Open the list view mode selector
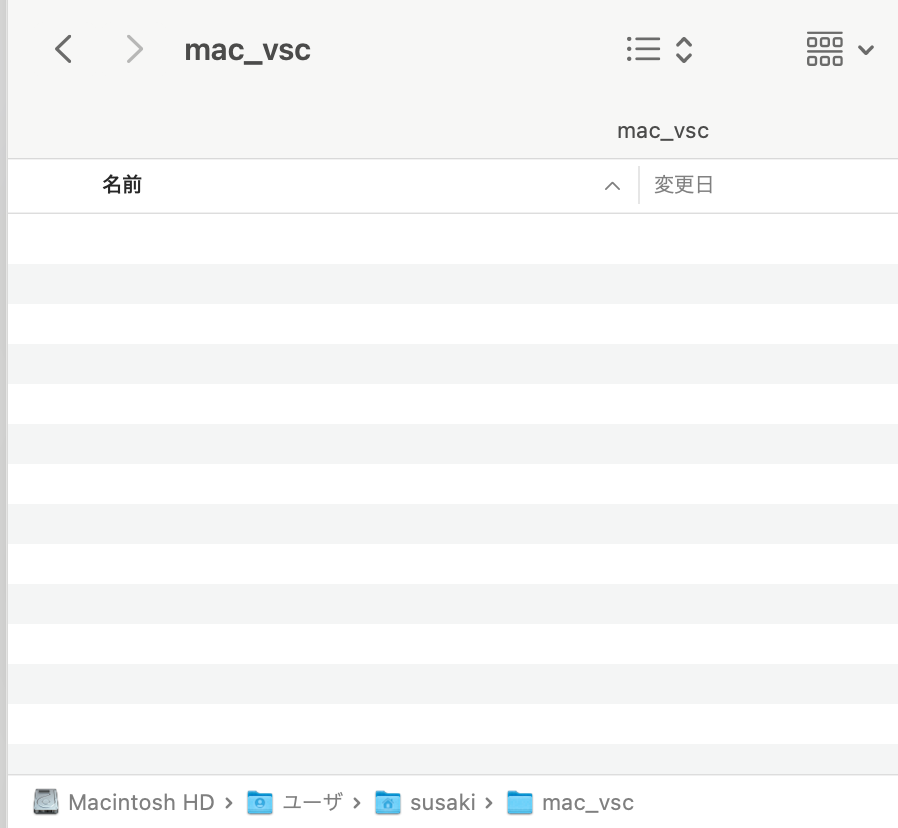Viewport: 898px width, 828px height. pyautogui.click(x=659, y=49)
